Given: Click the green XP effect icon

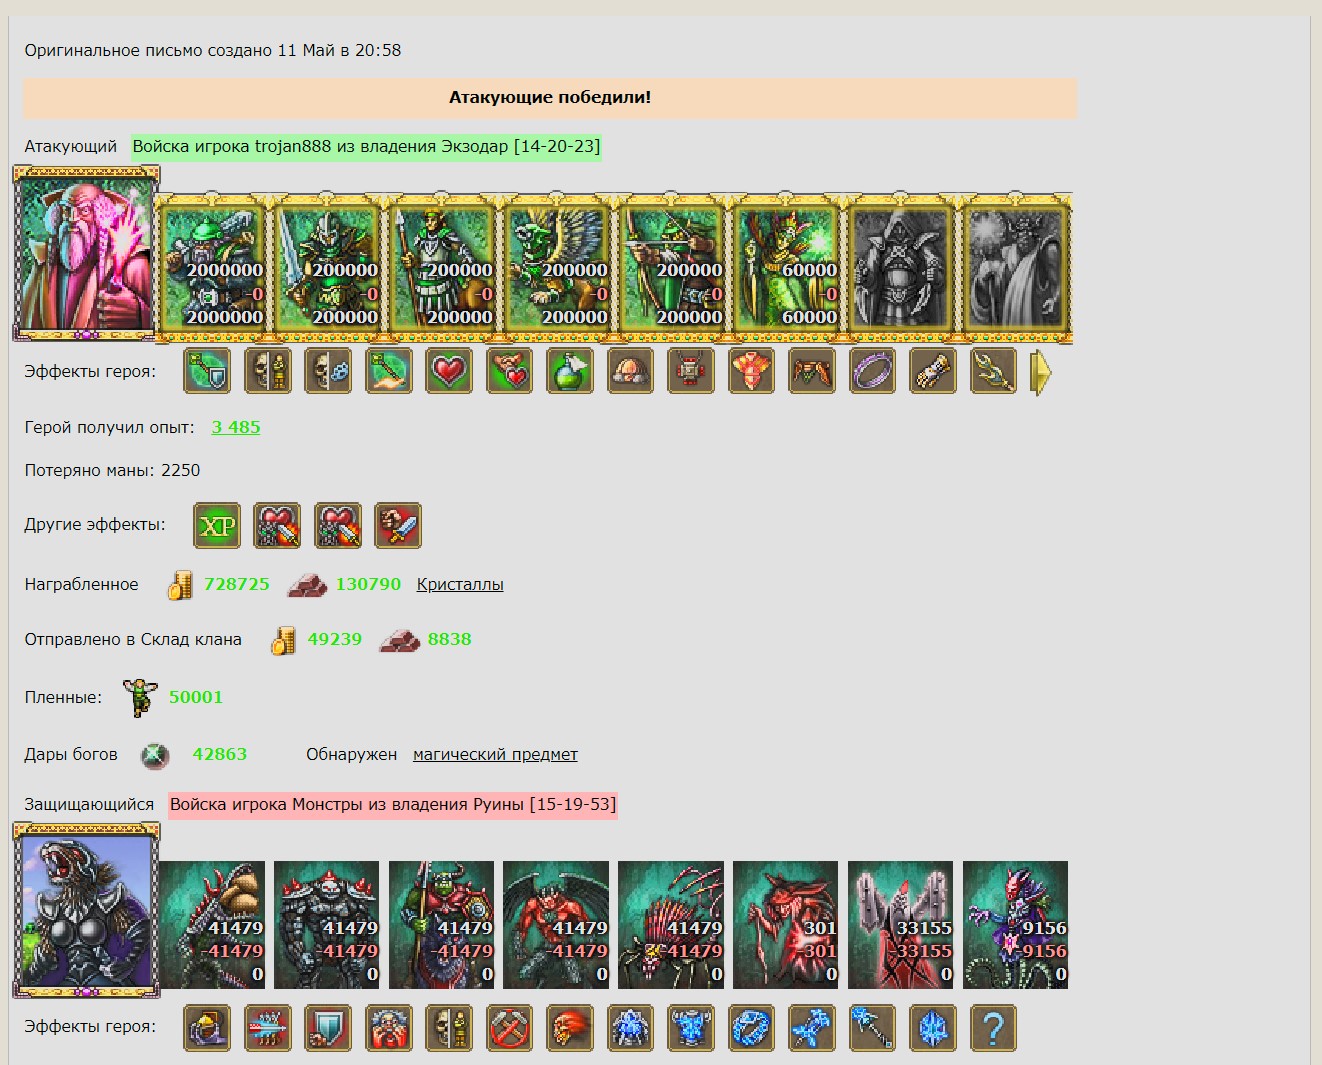Looking at the screenshot, I should point(217,526).
